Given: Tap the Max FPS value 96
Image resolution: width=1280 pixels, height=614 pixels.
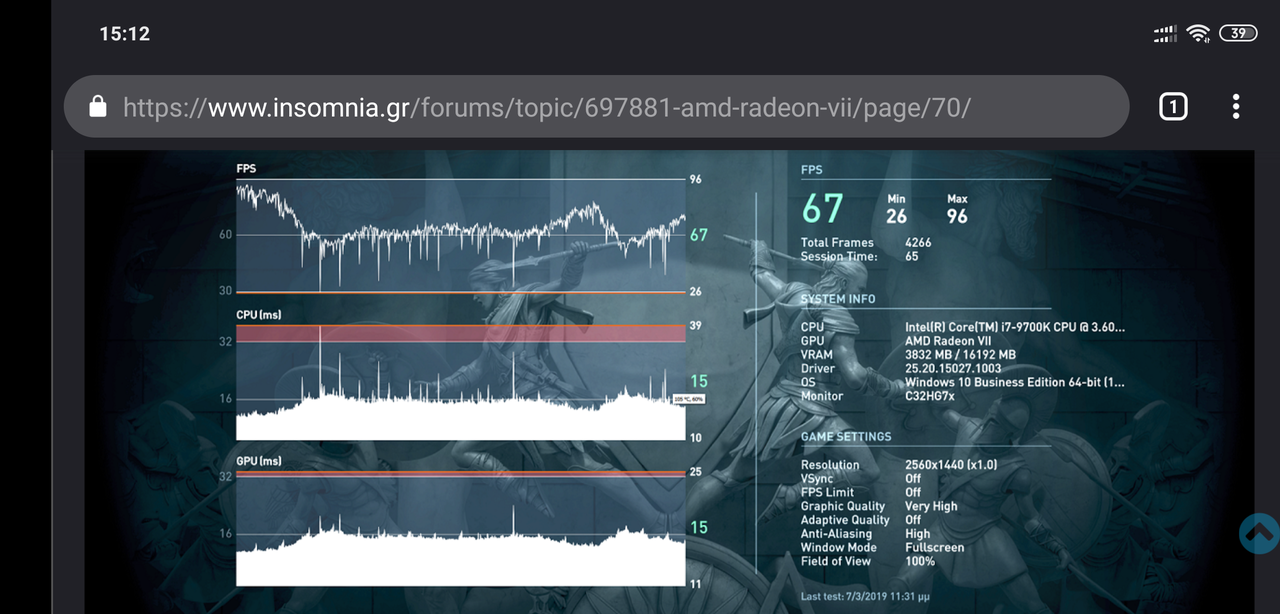Looking at the screenshot, I should tap(957, 216).
